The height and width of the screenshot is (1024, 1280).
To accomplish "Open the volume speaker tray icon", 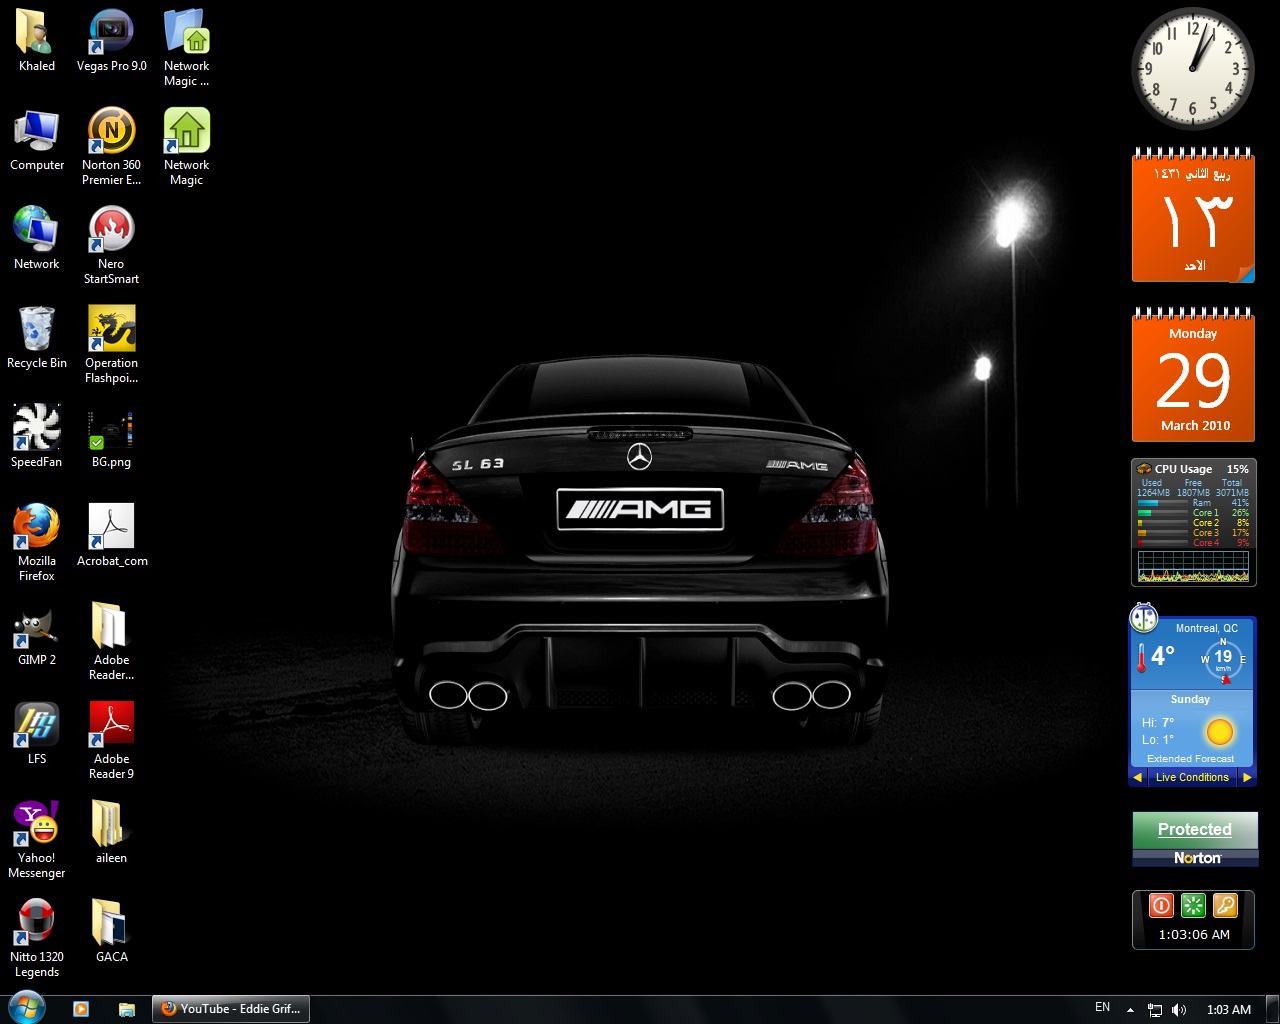I will tap(1180, 1010).
